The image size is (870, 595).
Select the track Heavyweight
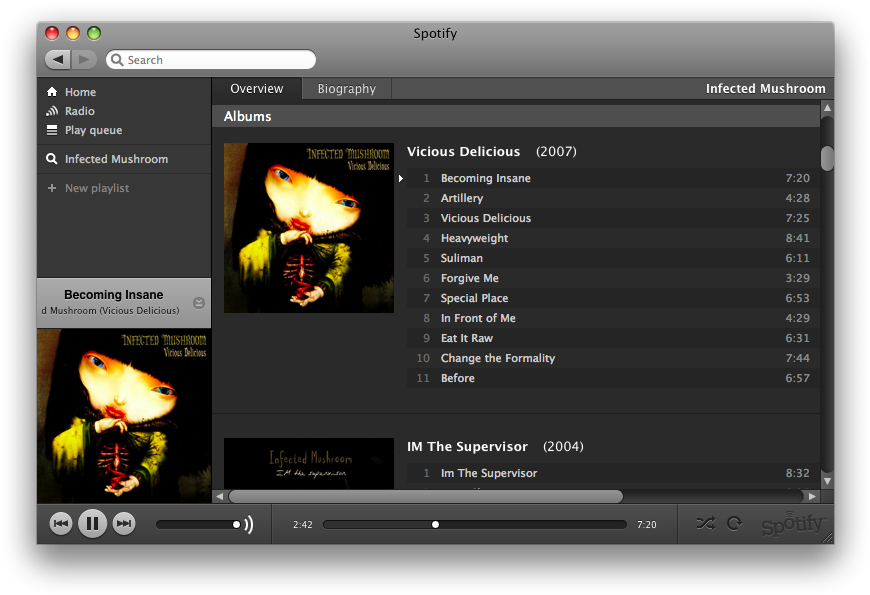[x=474, y=238]
